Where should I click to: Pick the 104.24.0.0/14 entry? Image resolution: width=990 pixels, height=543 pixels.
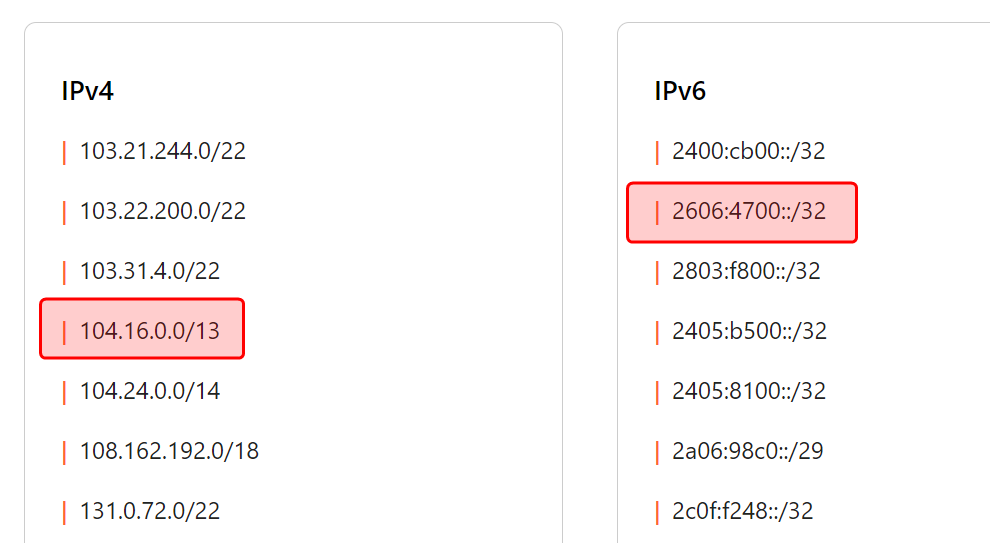pyautogui.click(x=150, y=391)
